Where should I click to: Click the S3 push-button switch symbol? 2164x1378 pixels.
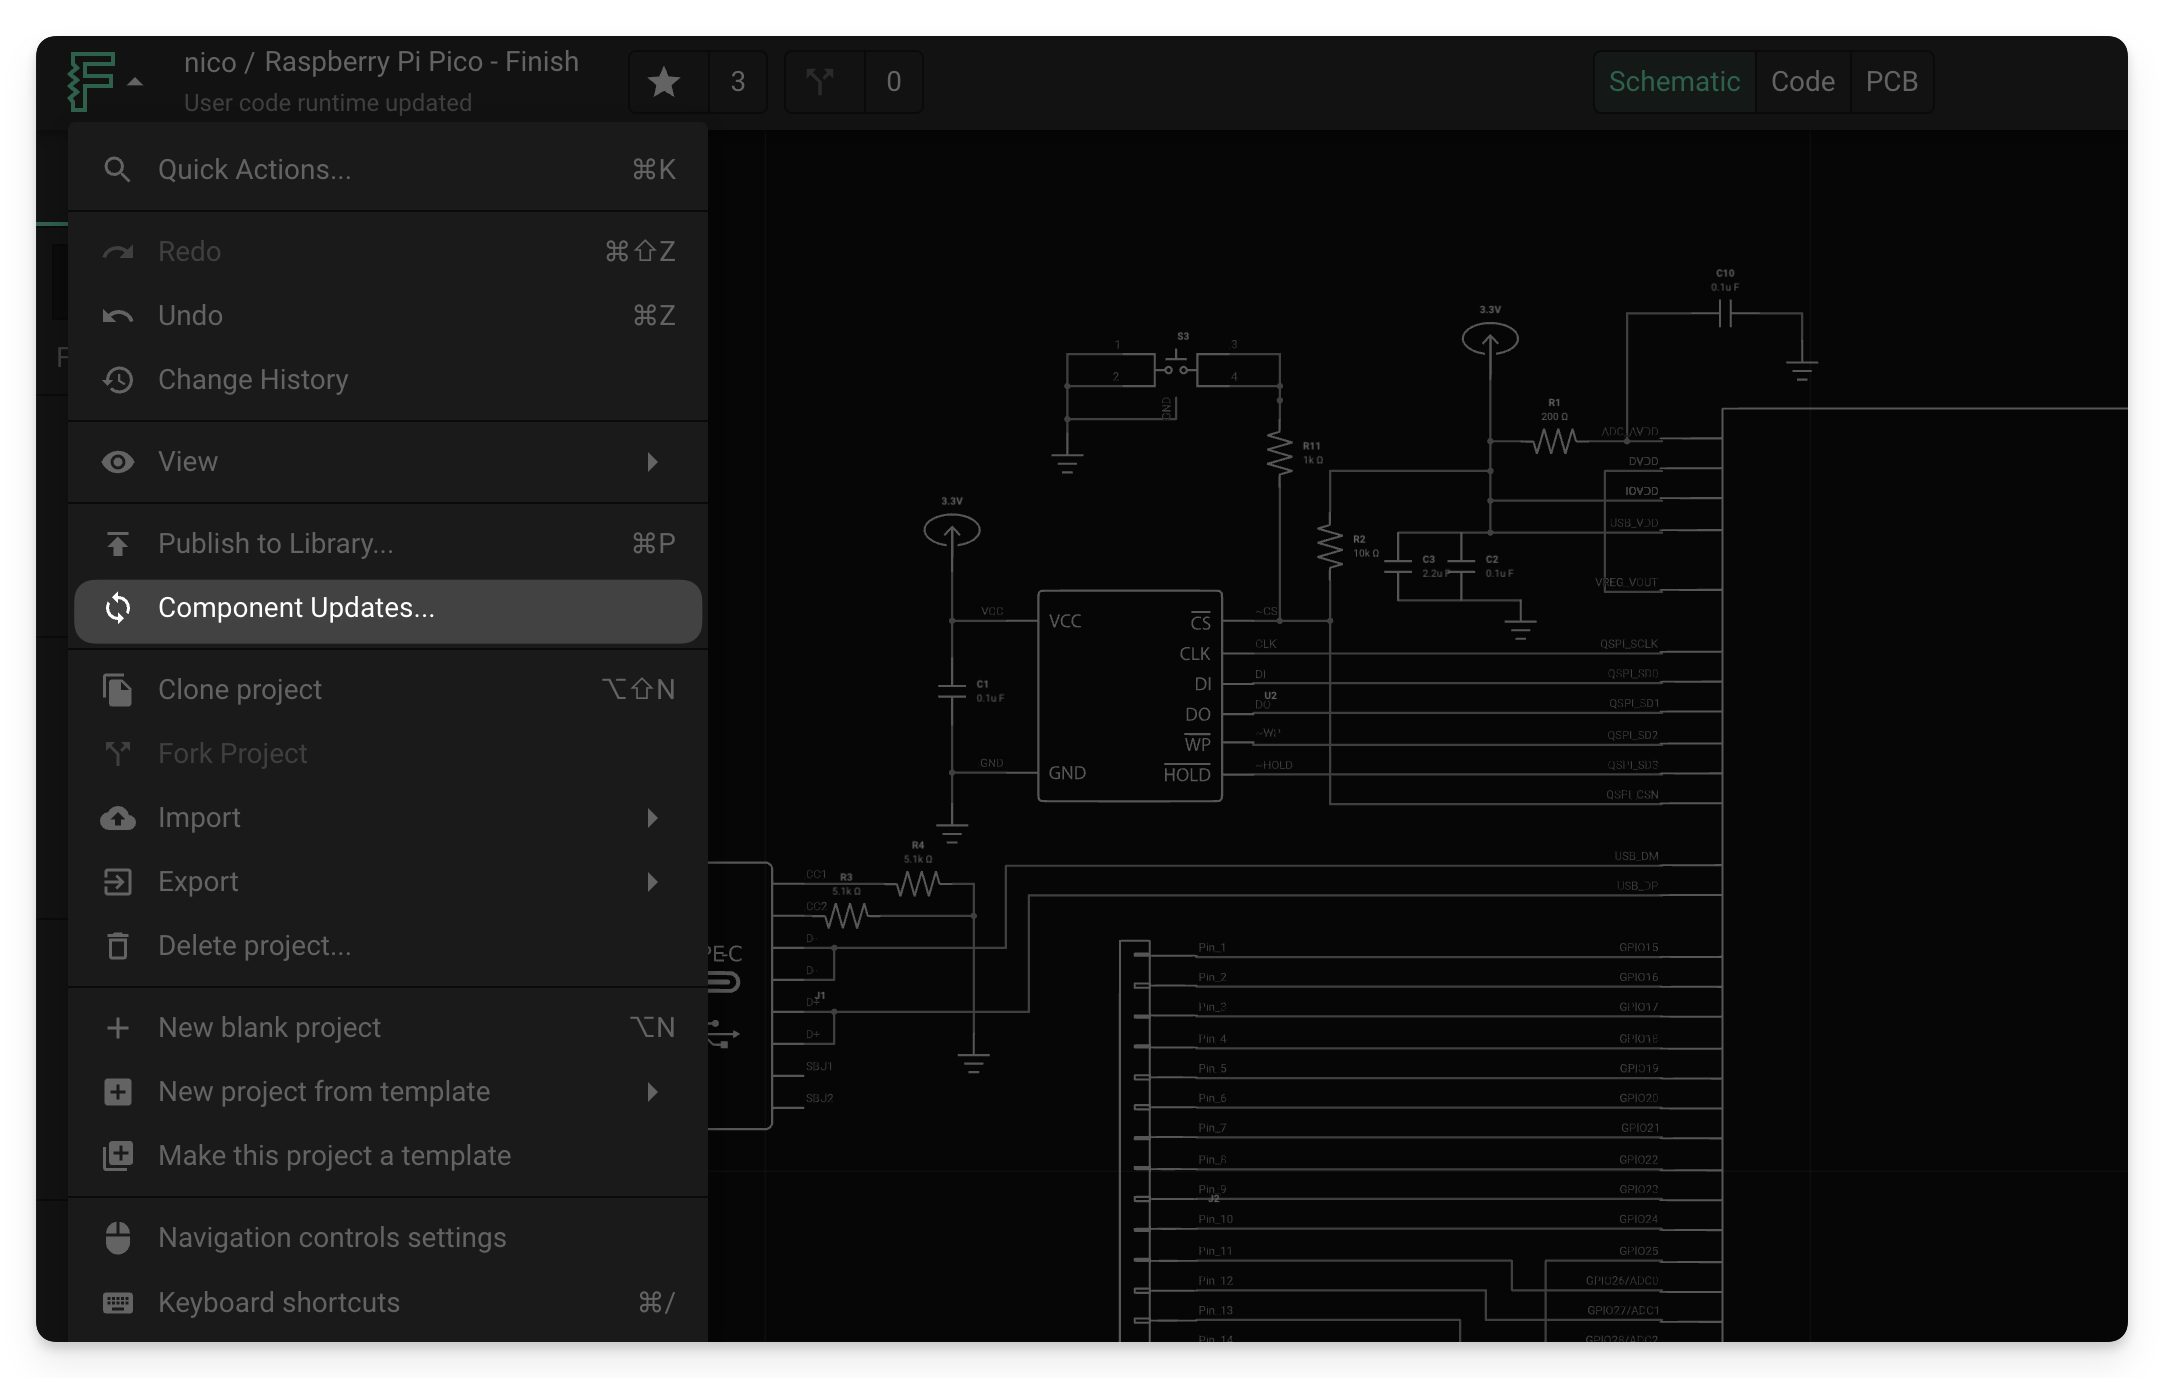click(1175, 369)
